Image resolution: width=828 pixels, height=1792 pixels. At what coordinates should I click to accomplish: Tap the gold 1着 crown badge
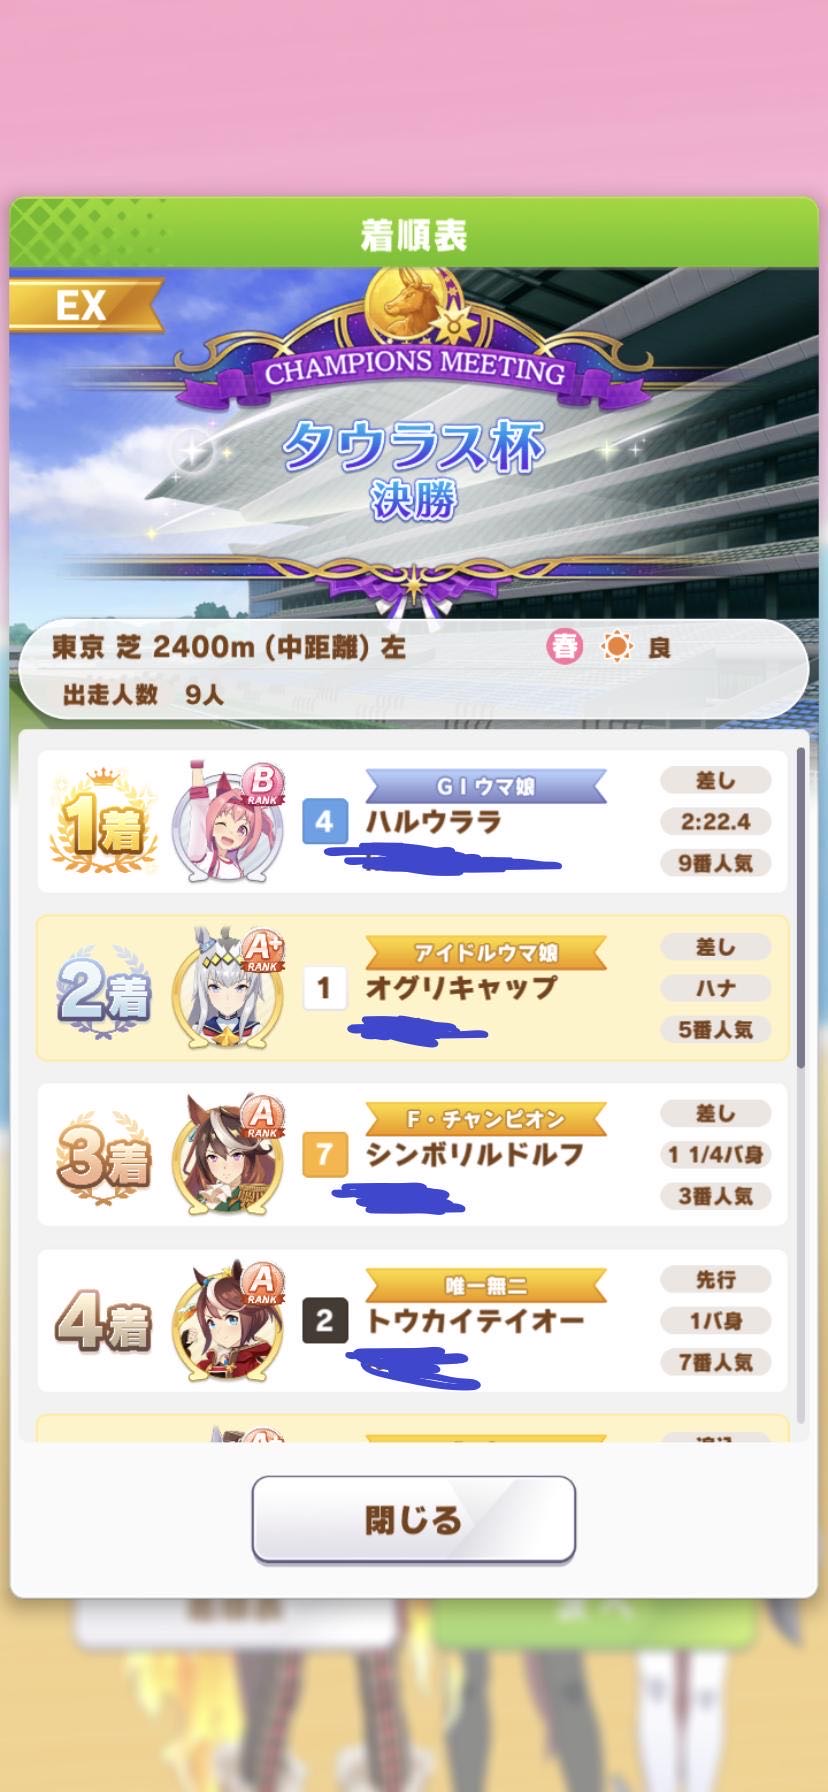pos(103,822)
